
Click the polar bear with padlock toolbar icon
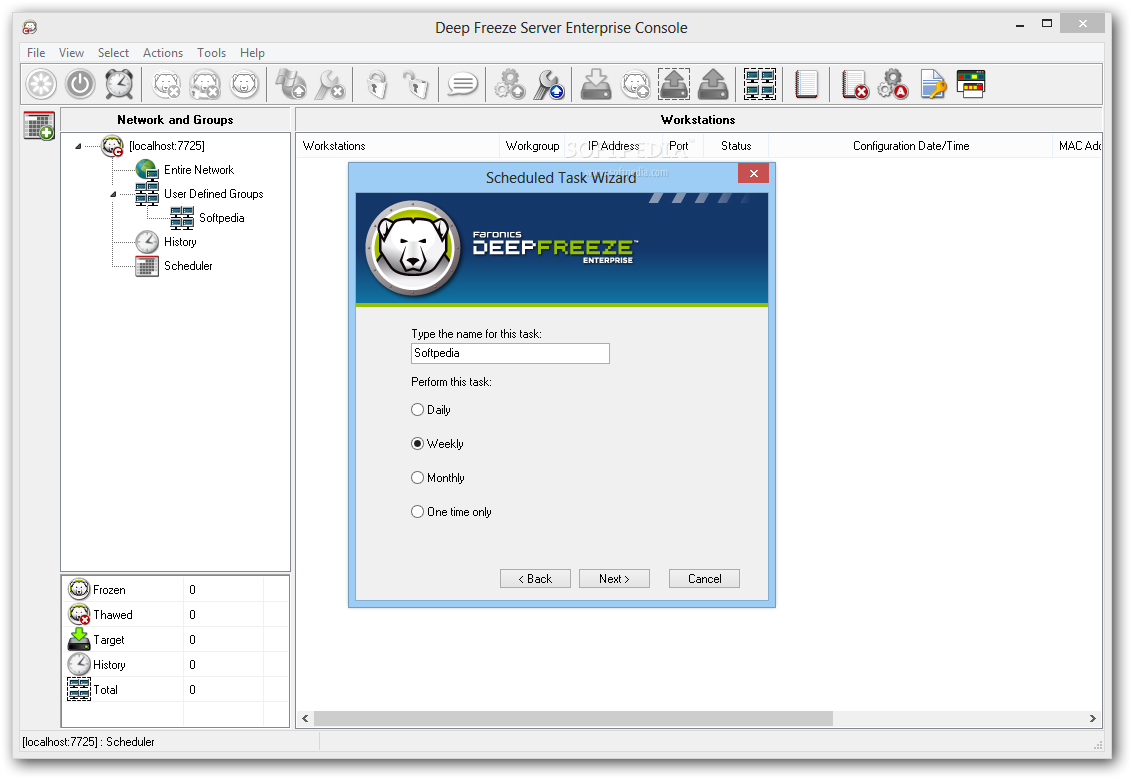[205, 84]
